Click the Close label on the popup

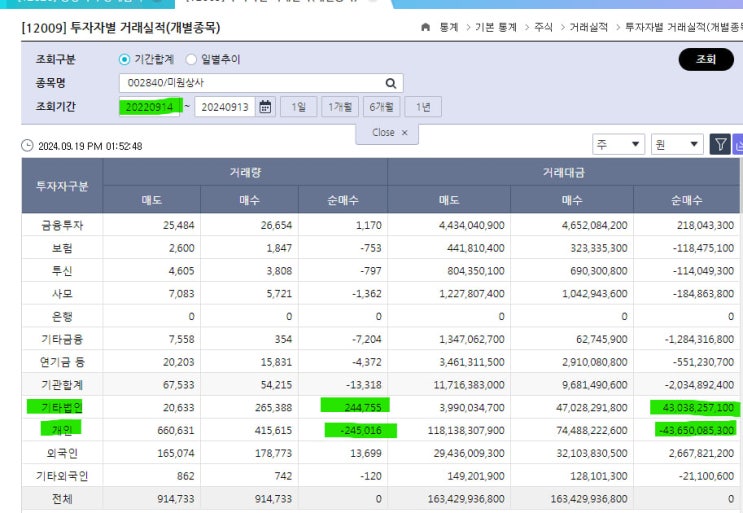pos(383,133)
